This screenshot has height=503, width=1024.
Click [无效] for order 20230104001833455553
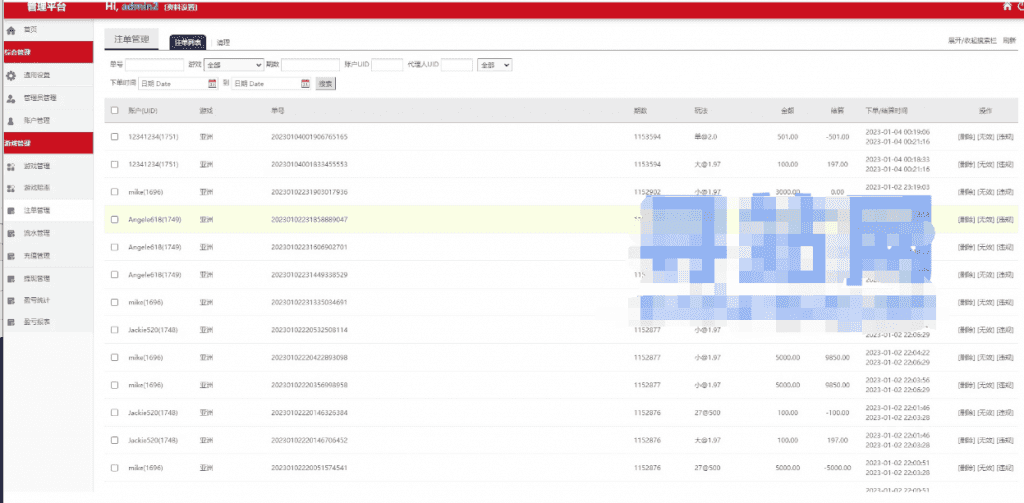click(985, 165)
